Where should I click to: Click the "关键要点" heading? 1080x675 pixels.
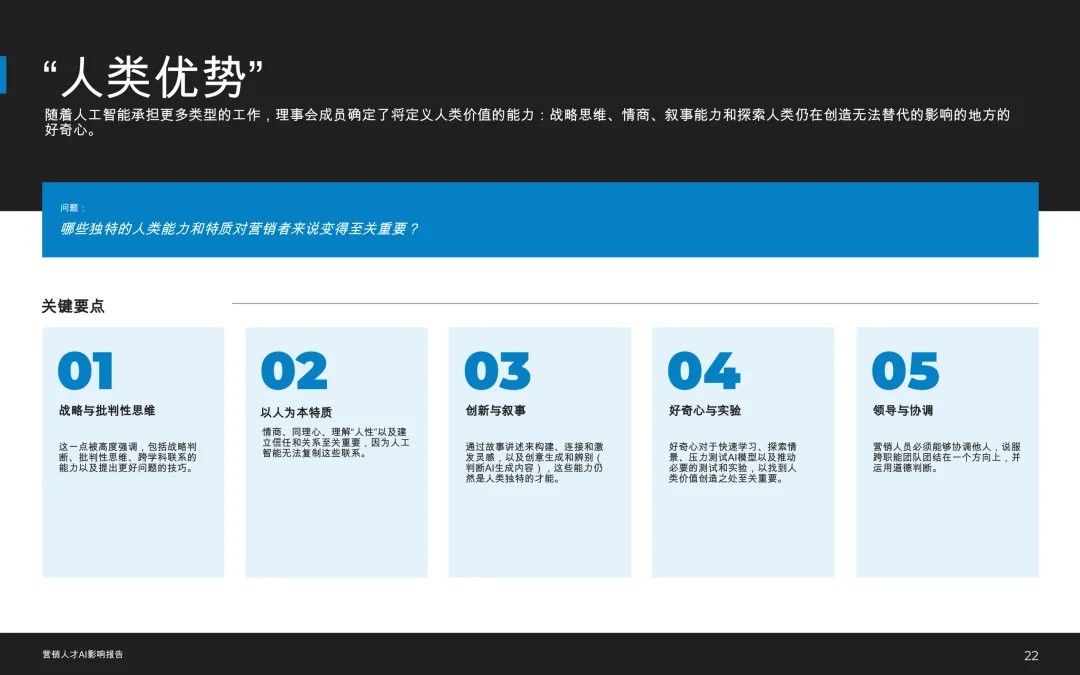point(68,304)
